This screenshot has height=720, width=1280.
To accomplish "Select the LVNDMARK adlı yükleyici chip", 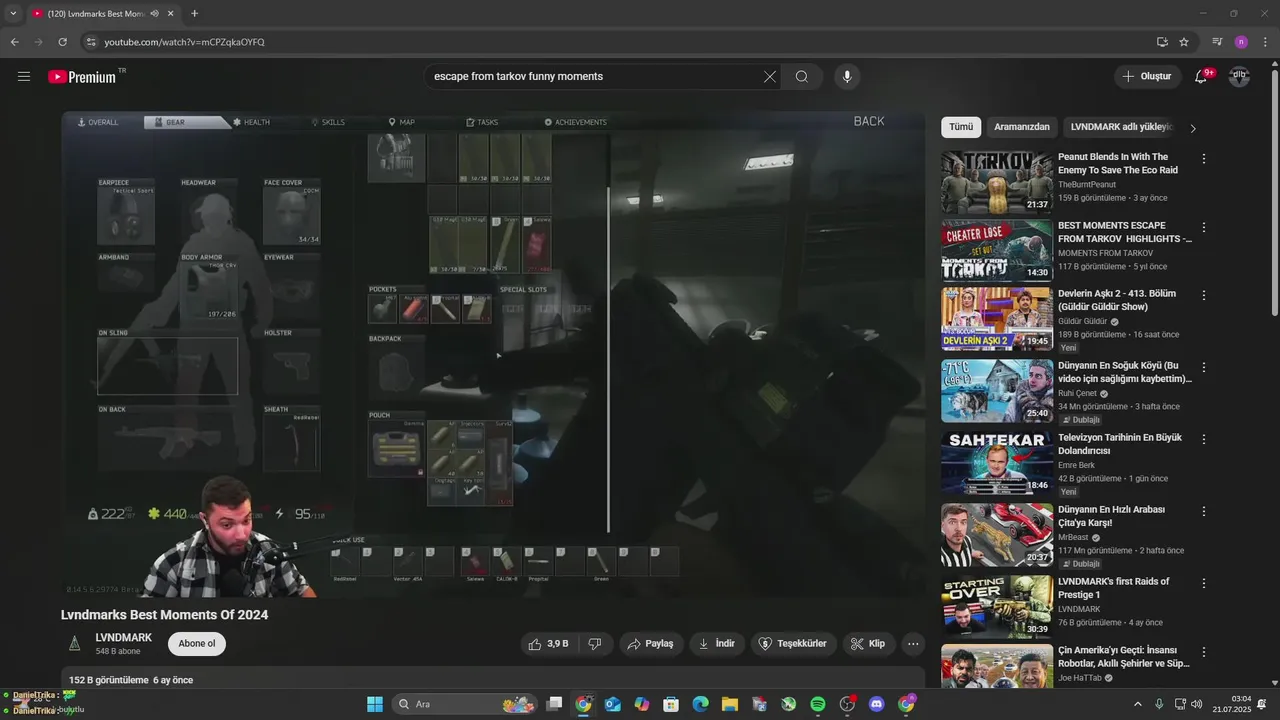I will pyautogui.click(x=1120, y=127).
